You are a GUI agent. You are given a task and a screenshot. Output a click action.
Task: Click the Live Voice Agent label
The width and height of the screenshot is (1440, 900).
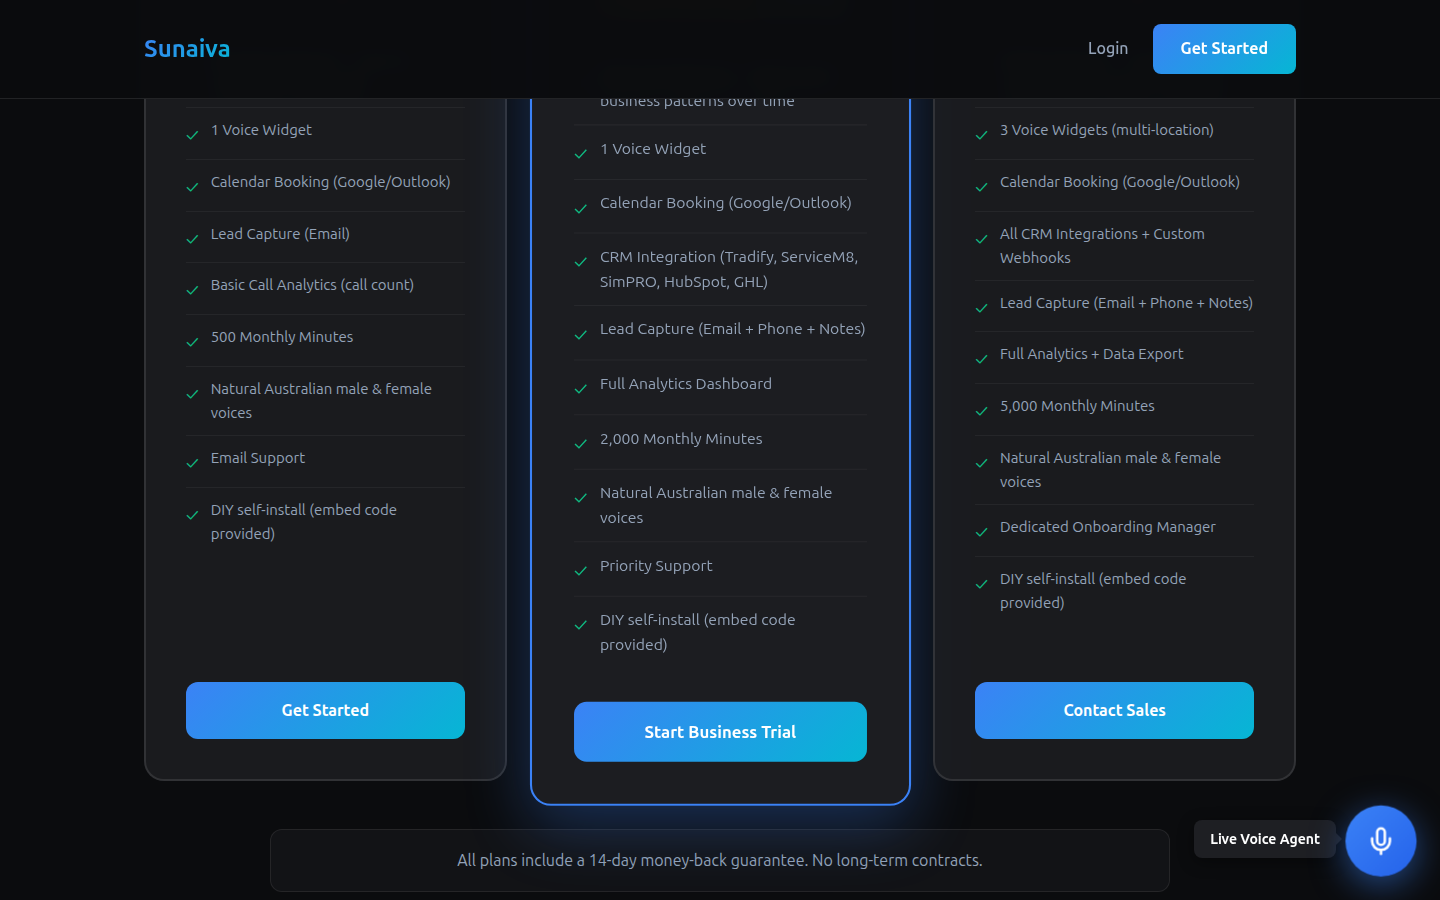[x=1264, y=839]
